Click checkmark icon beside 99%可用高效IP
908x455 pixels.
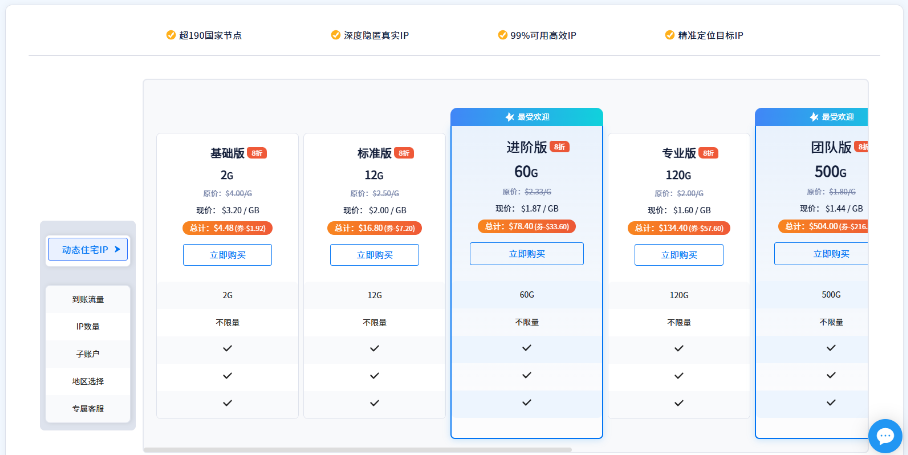502,35
